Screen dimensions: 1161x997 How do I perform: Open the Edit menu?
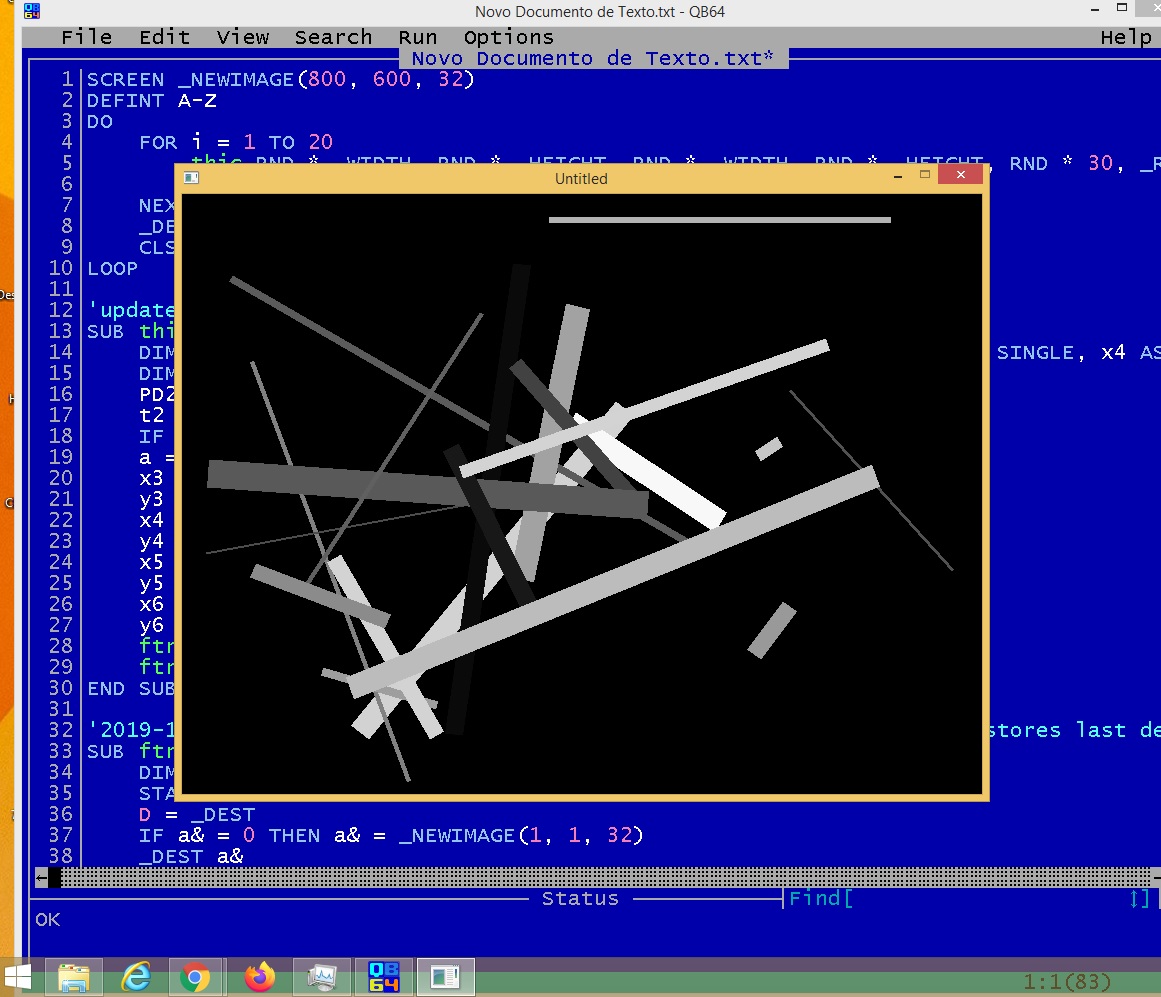164,37
